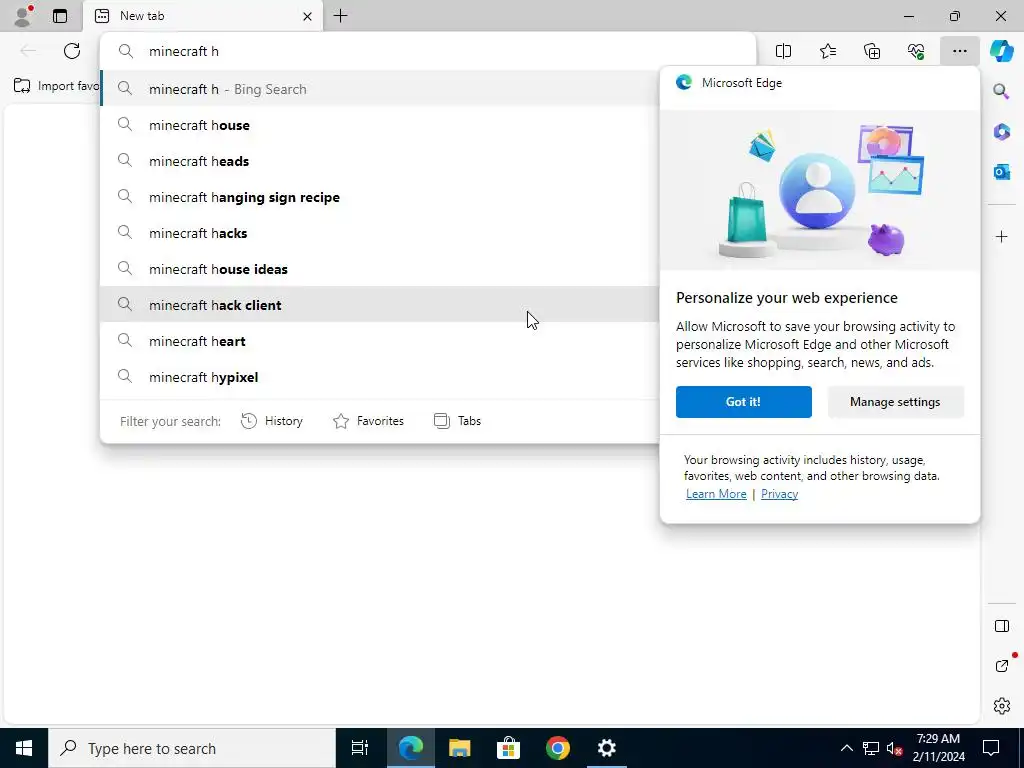Click the Back arrow button
This screenshot has height=768, width=1024.
click(x=28, y=51)
